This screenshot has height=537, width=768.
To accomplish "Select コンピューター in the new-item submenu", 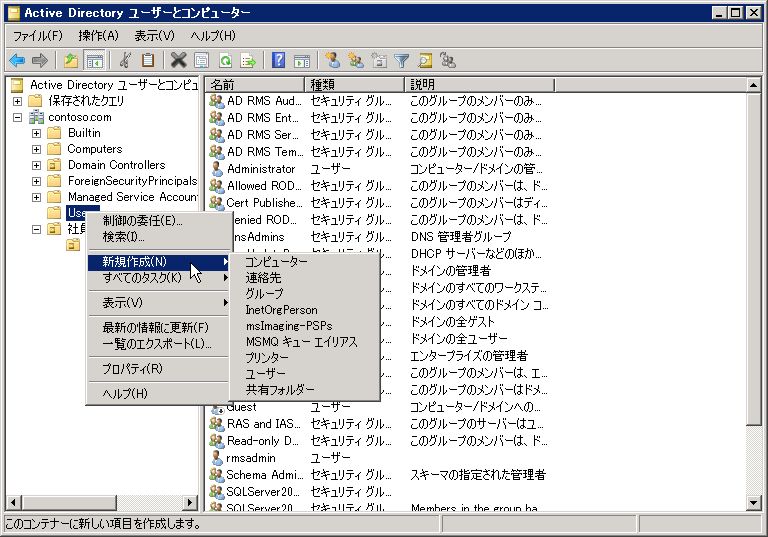I will pyautogui.click(x=305, y=262).
